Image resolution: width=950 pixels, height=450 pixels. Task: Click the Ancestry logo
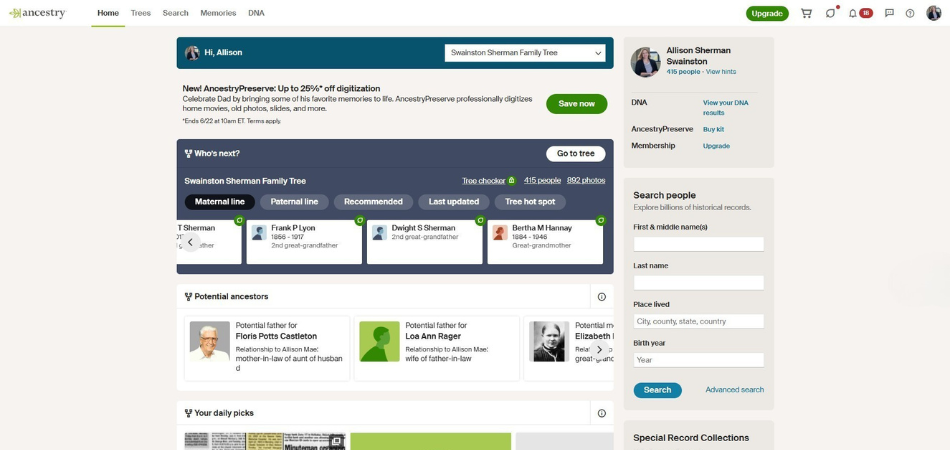(38, 13)
